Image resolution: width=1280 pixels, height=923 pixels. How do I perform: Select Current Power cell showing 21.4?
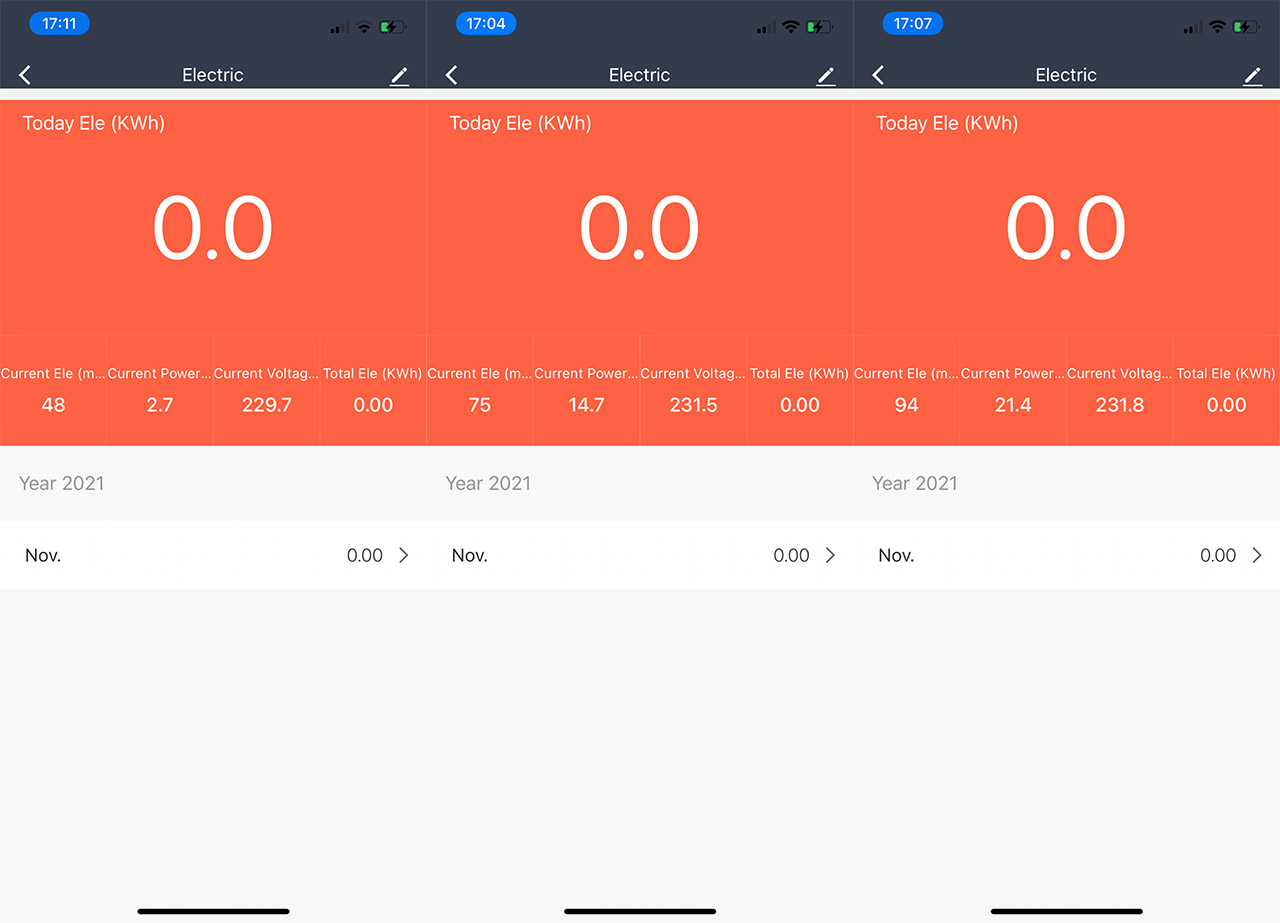click(1013, 390)
